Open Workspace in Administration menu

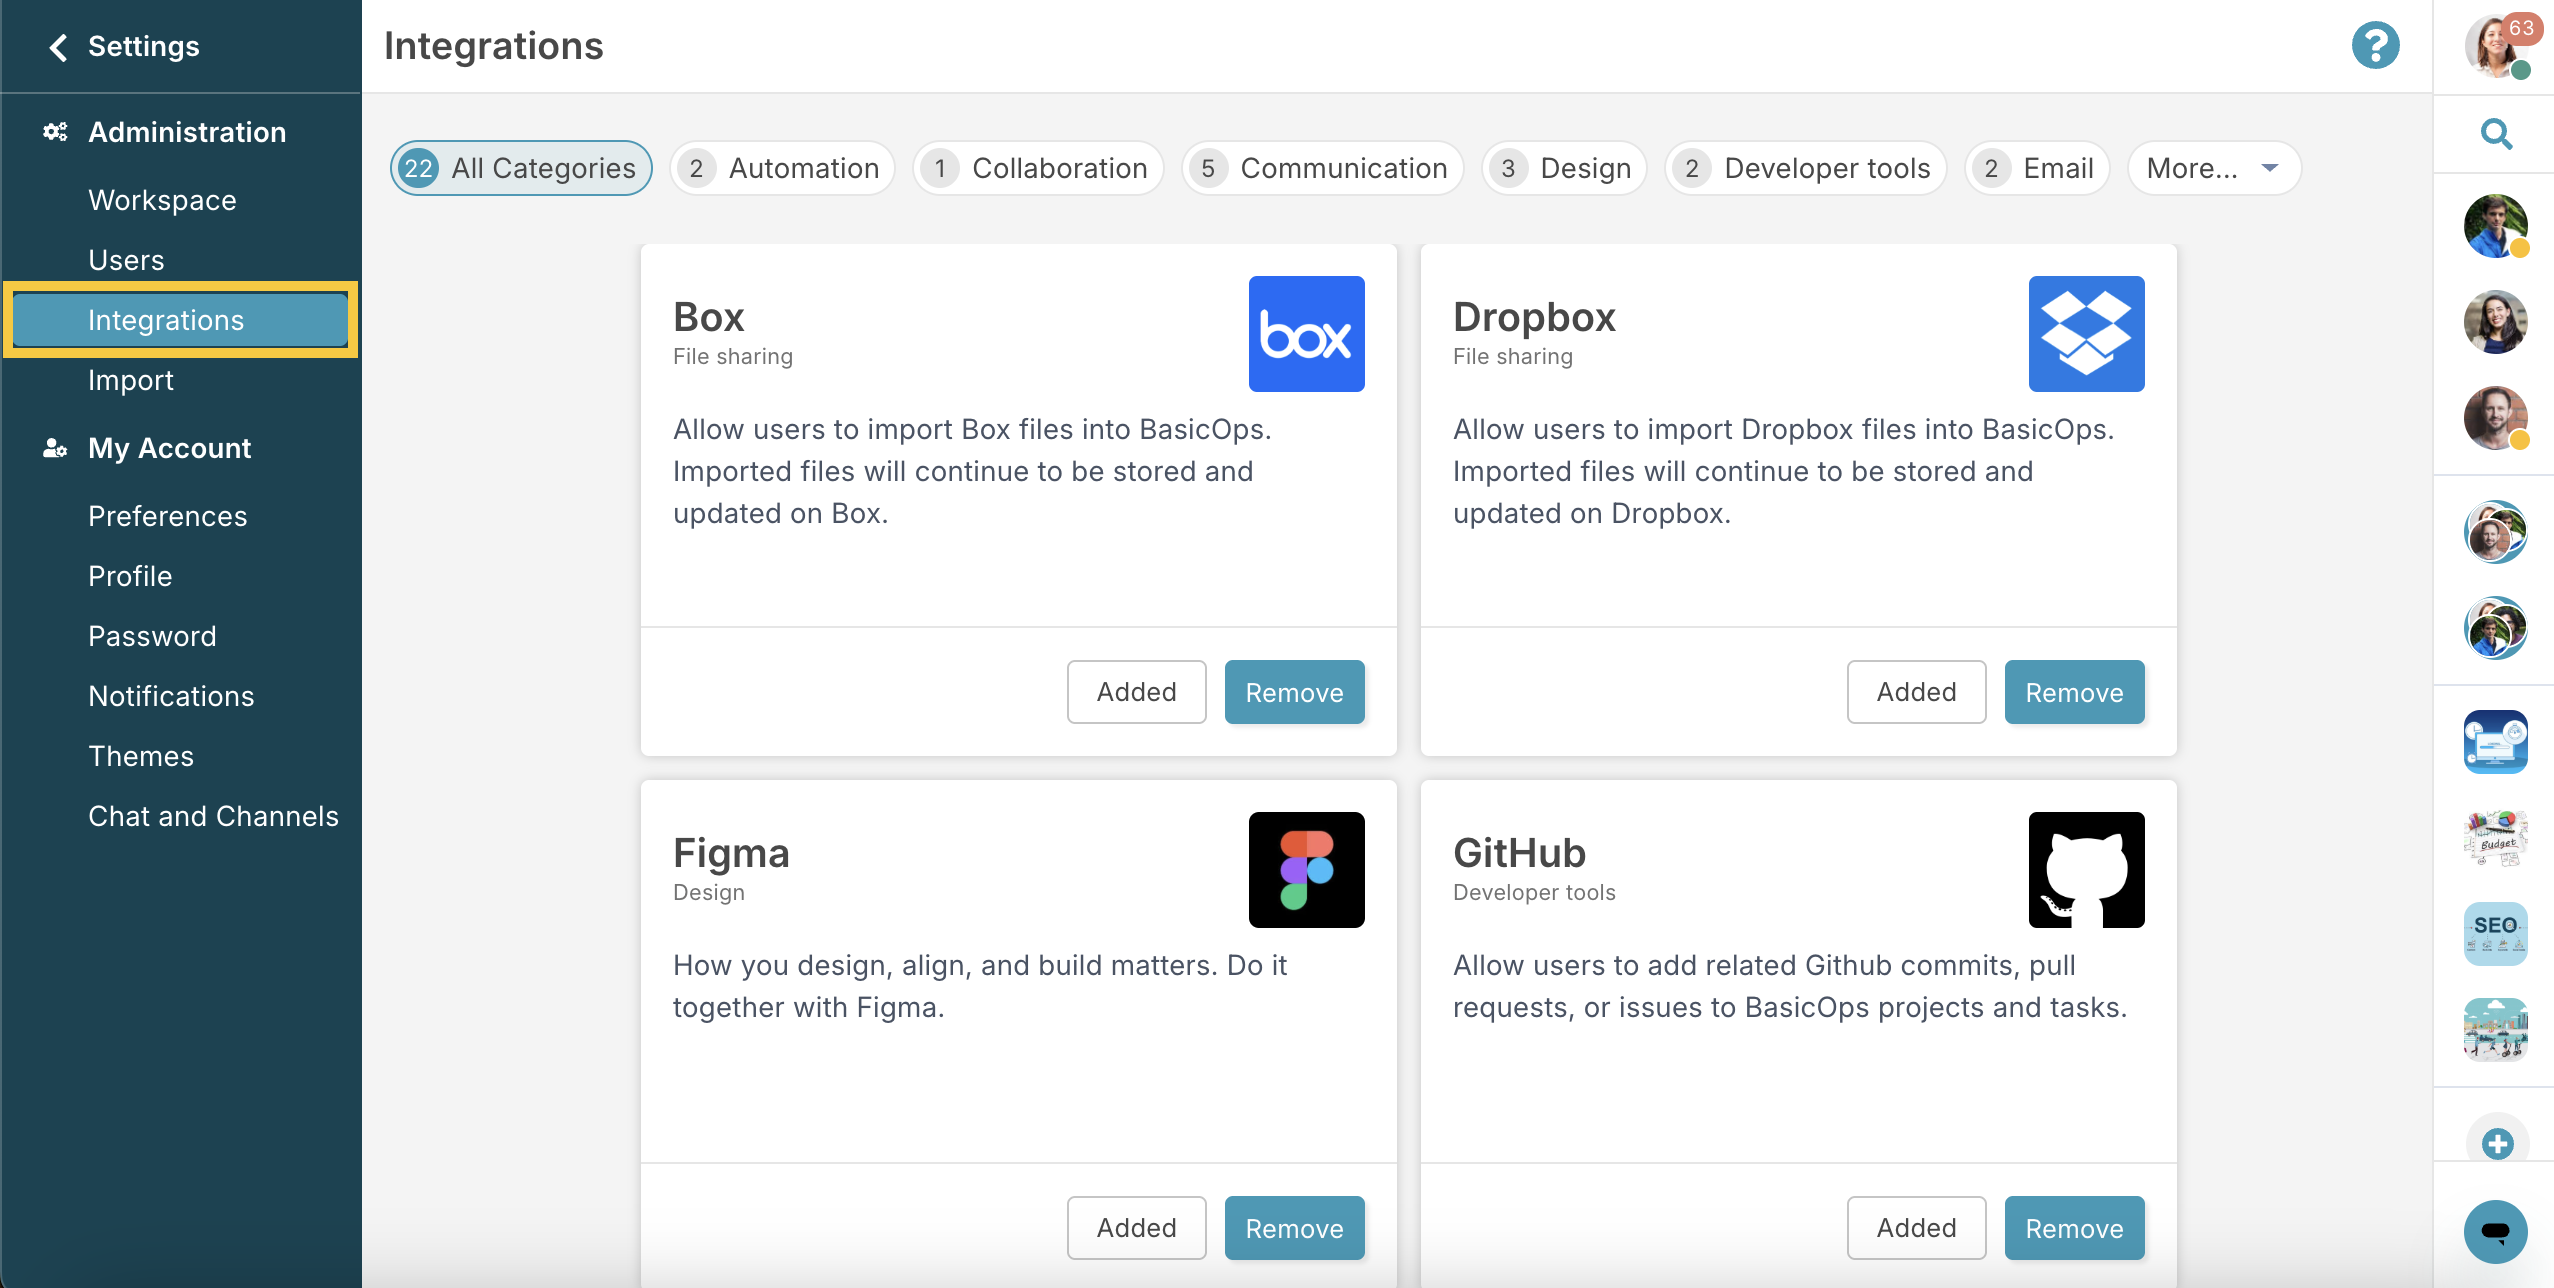(x=162, y=200)
